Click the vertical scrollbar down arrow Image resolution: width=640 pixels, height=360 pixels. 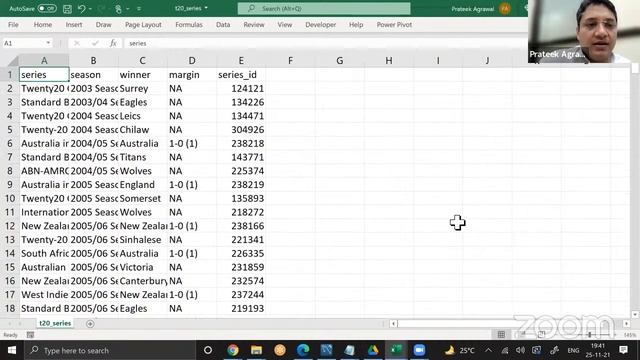[x=635, y=314]
